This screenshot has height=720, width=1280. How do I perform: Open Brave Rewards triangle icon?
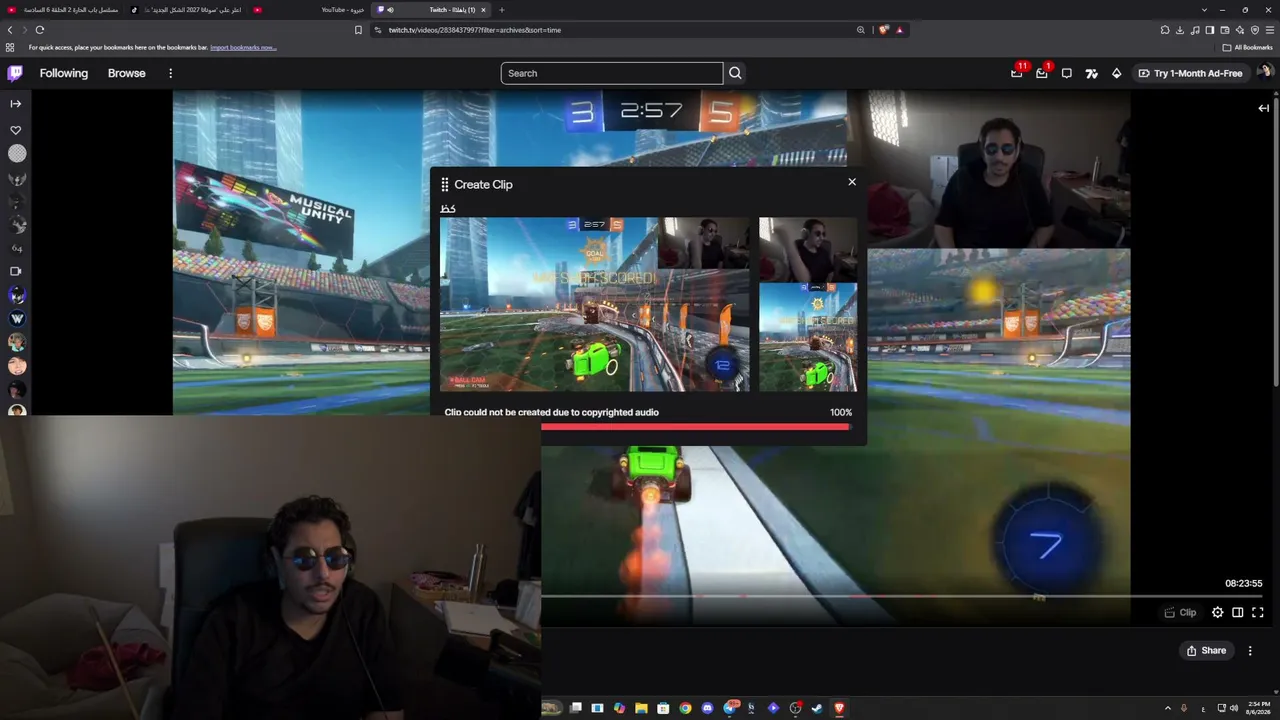coord(899,30)
